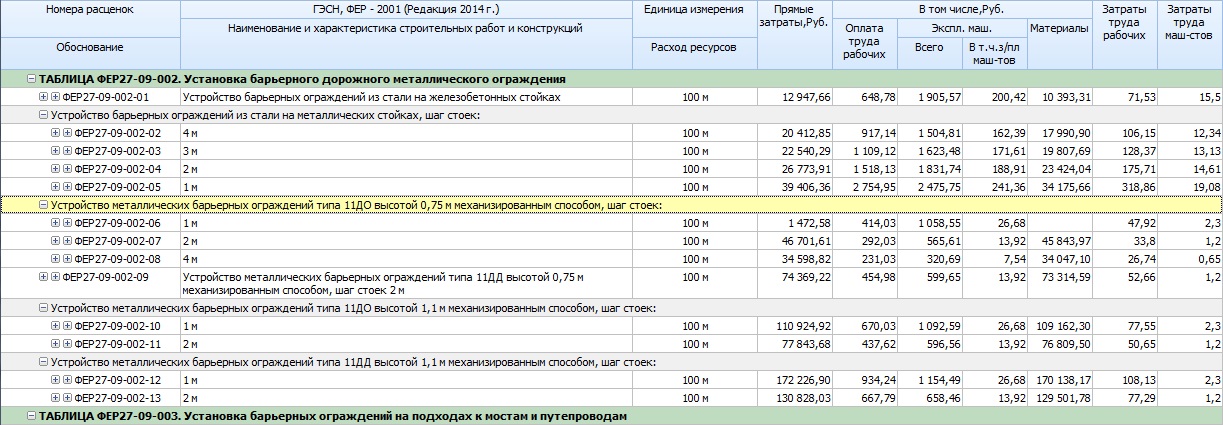Select row ФЕР27-09-002-11

[611, 344]
